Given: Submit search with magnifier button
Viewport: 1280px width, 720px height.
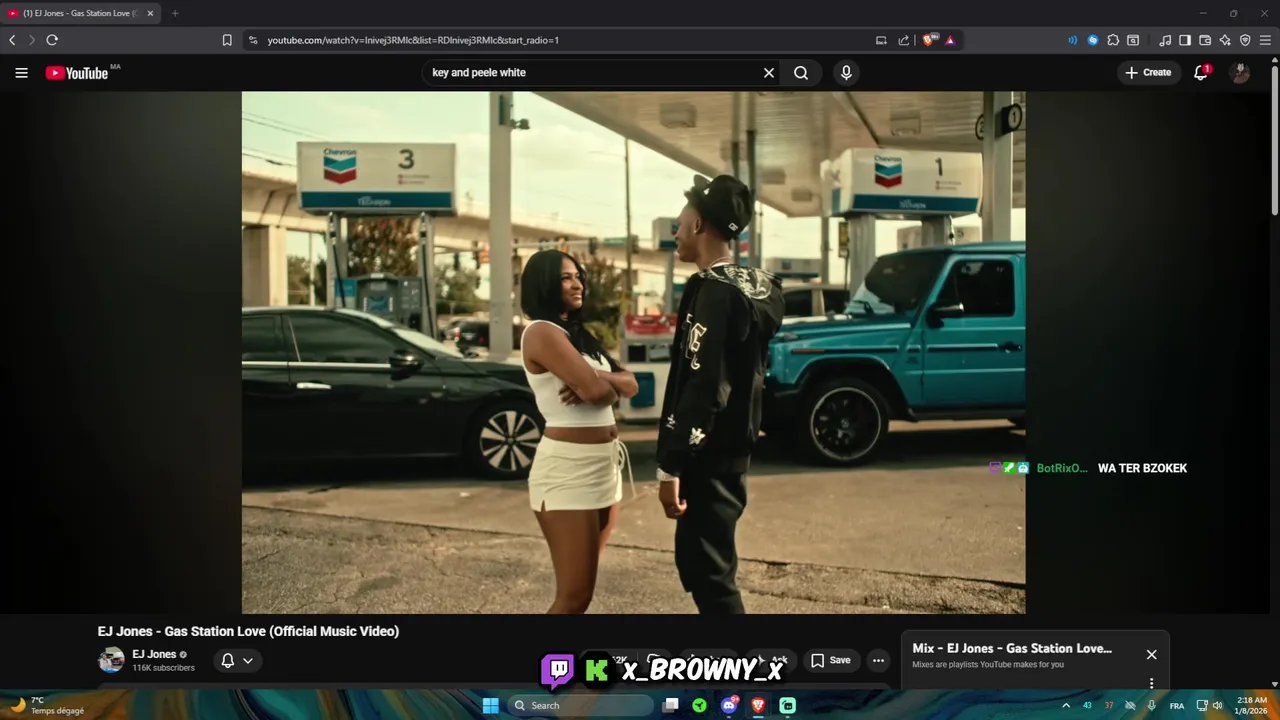Looking at the screenshot, I should coord(801,72).
